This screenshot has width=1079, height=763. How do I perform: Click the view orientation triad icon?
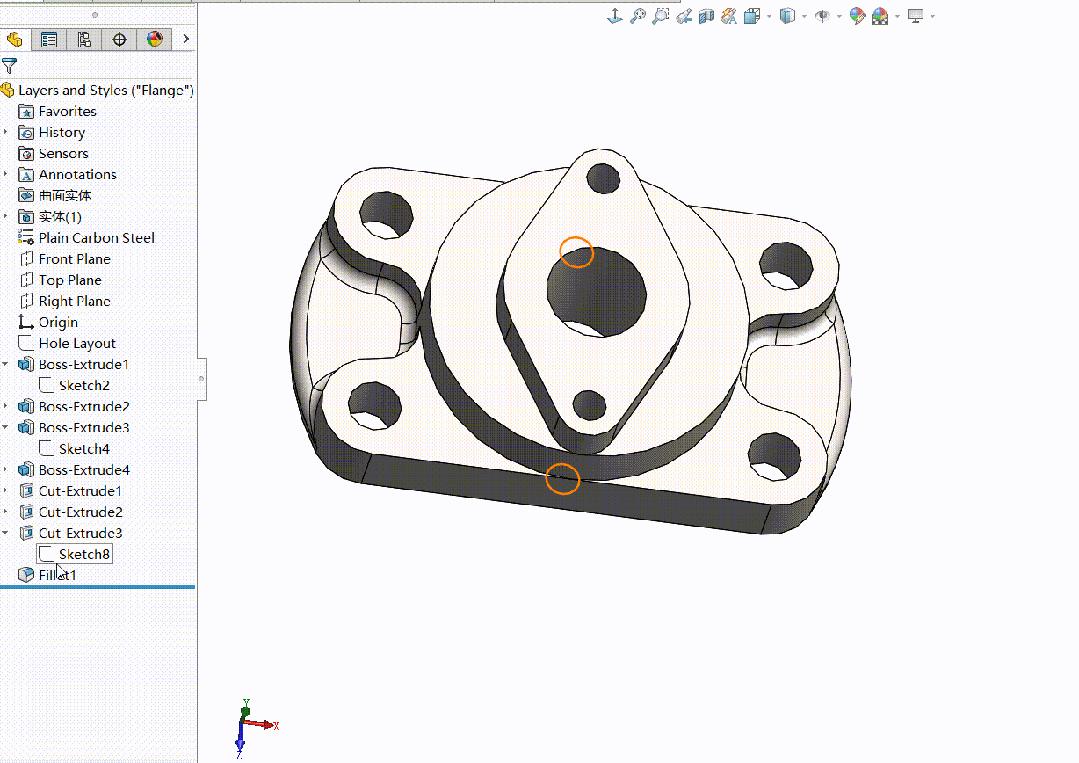pos(615,16)
